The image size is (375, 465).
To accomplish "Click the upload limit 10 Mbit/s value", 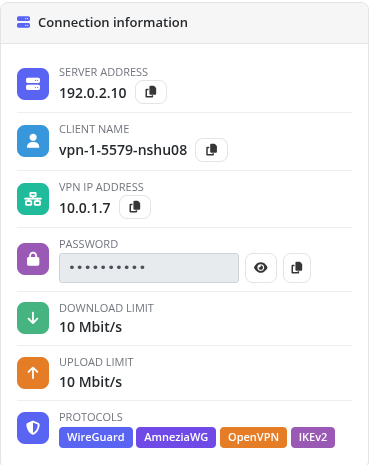I will tap(90, 382).
